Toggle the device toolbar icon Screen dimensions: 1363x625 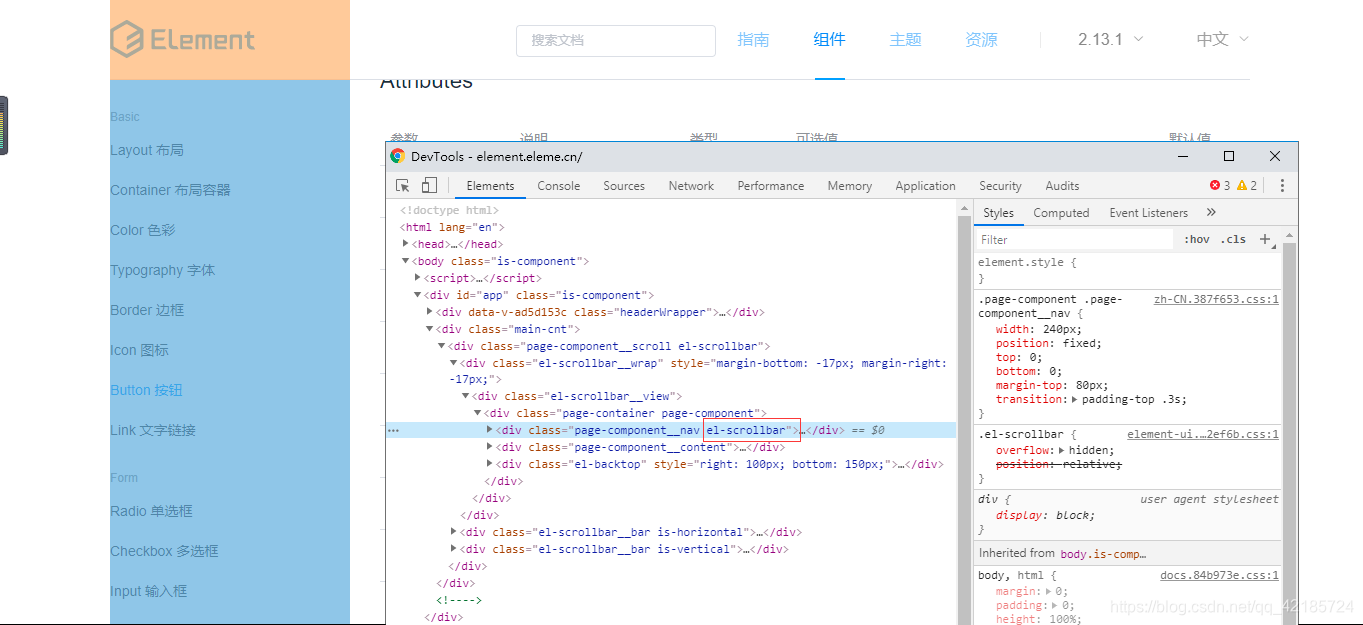pyautogui.click(x=428, y=185)
